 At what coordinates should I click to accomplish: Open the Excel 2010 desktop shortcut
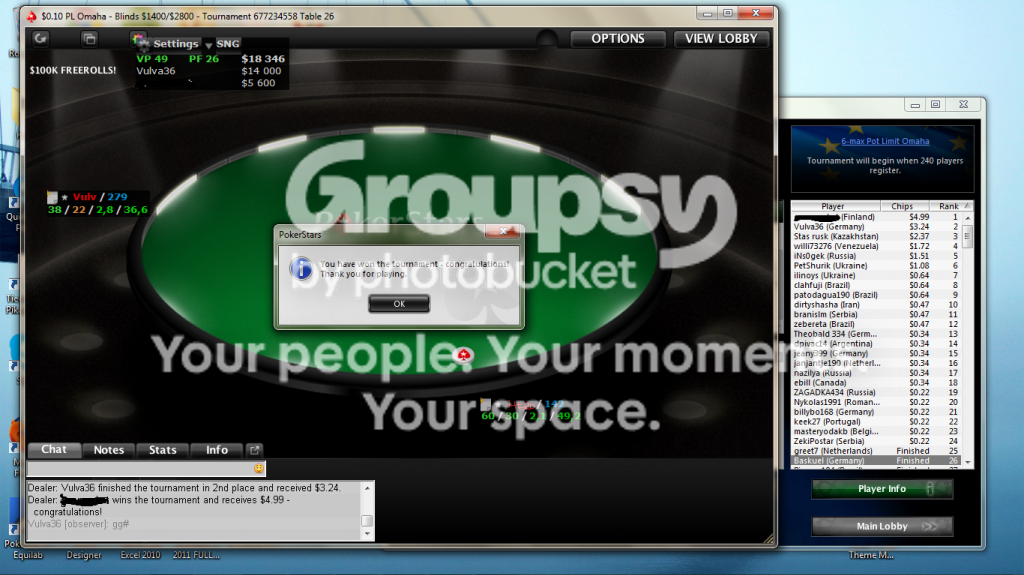[140, 555]
